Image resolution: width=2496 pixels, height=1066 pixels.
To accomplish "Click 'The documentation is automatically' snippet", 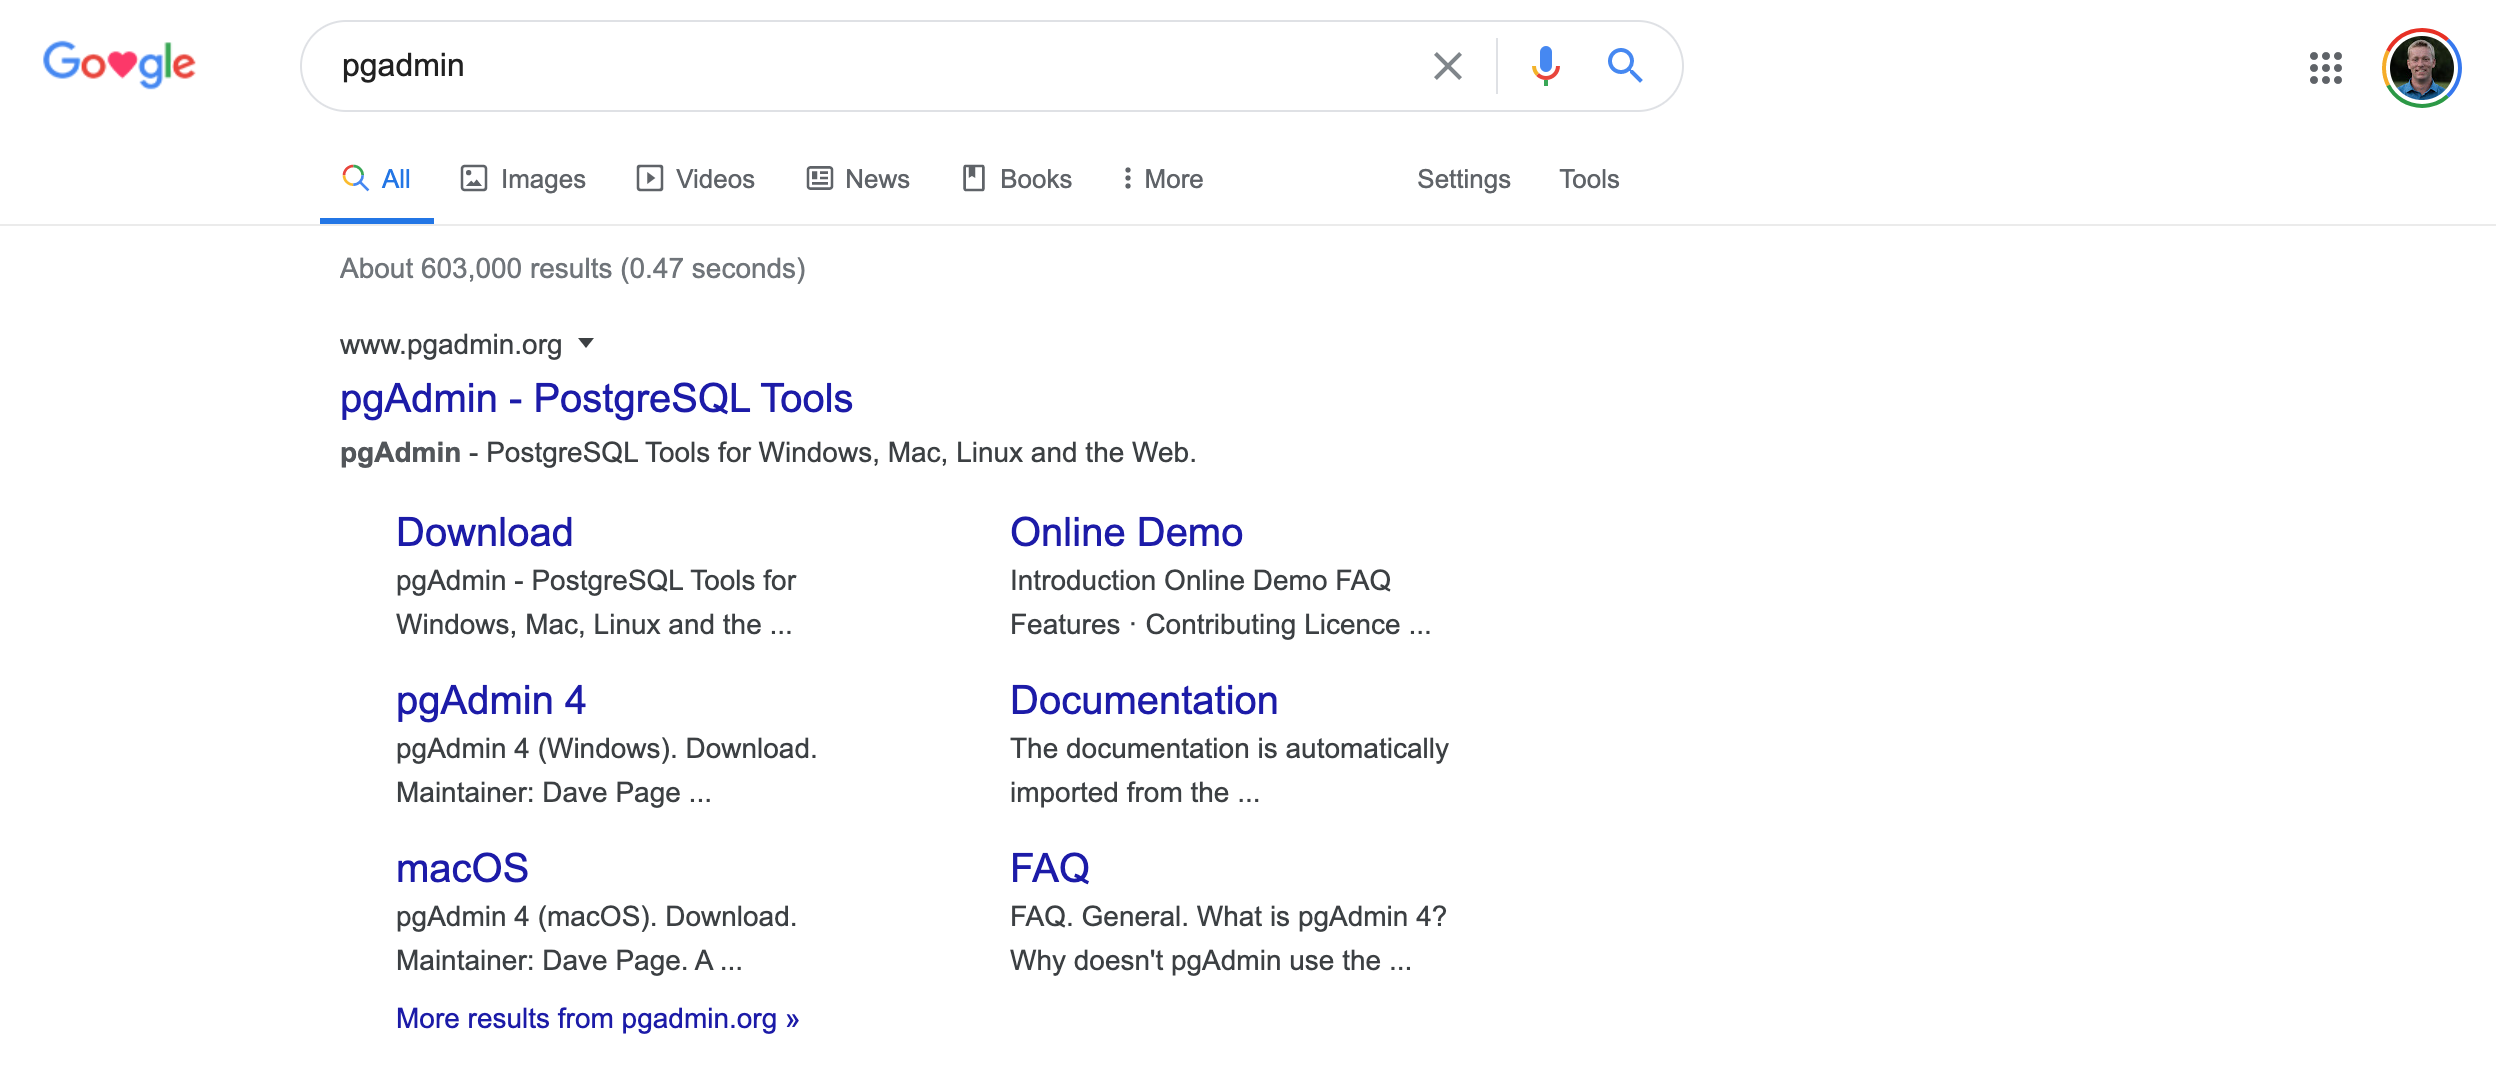I will point(1229,748).
